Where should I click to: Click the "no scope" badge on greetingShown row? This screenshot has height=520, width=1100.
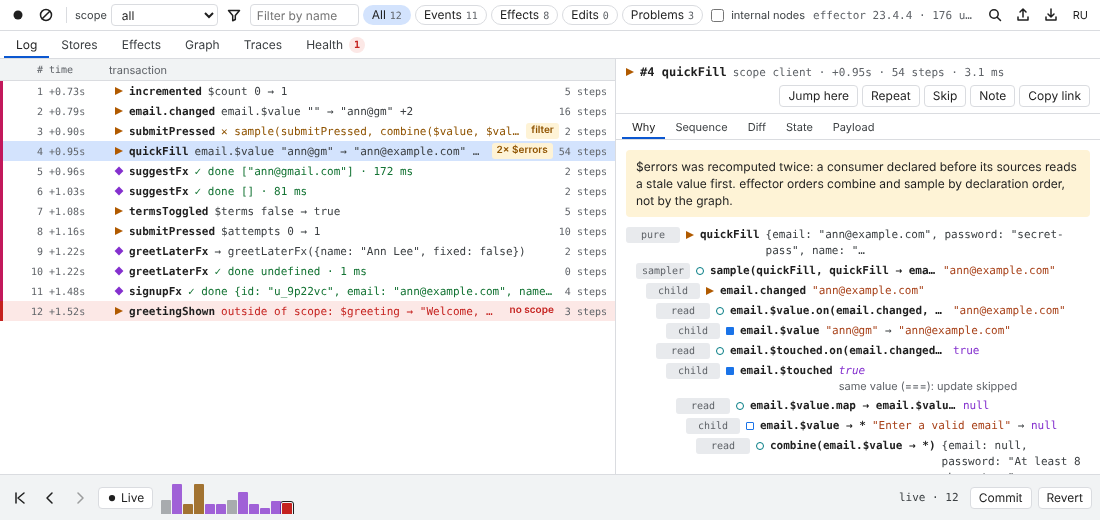(531, 310)
